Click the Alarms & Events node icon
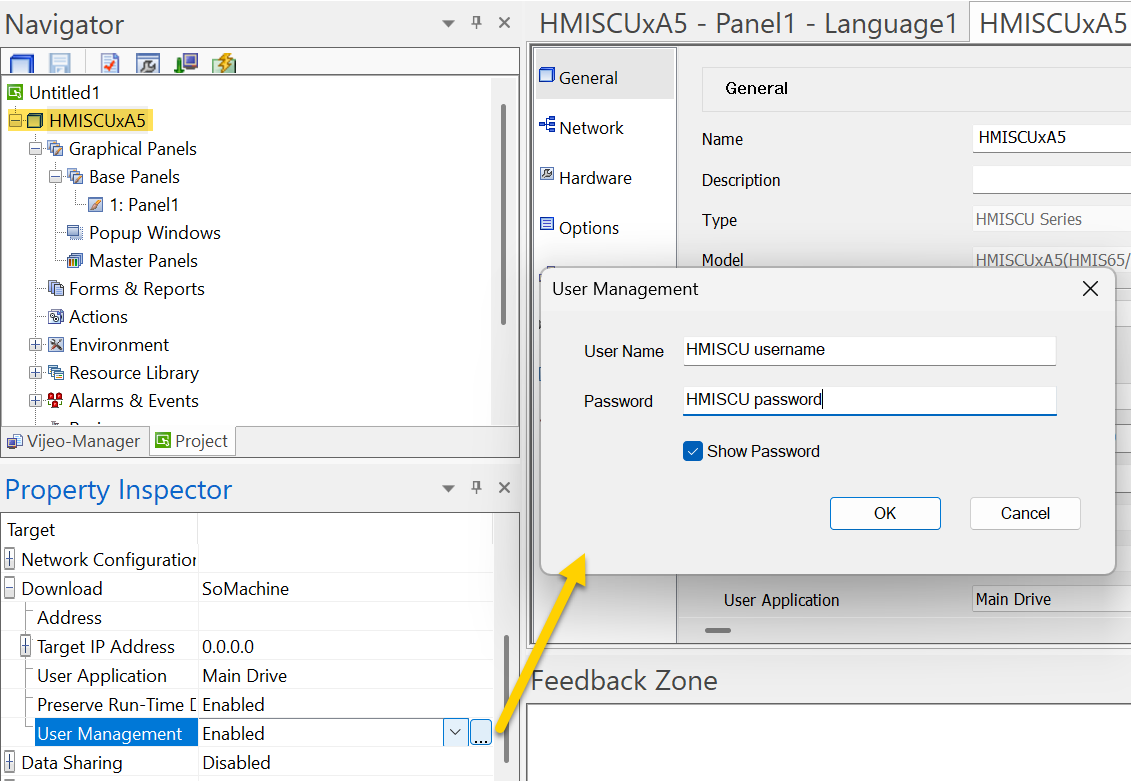Viewport: 1131px width, 781px height. [56, 400]
